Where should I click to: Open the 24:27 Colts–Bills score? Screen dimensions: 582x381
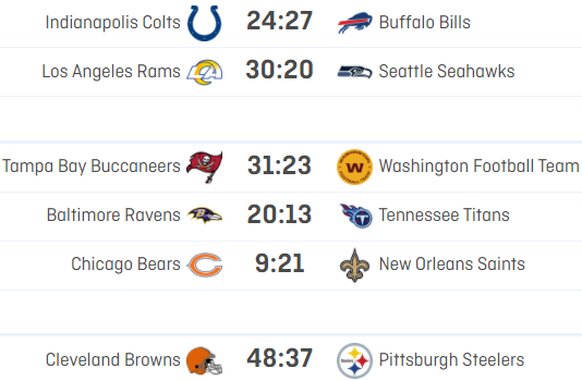tap(279, 21)
